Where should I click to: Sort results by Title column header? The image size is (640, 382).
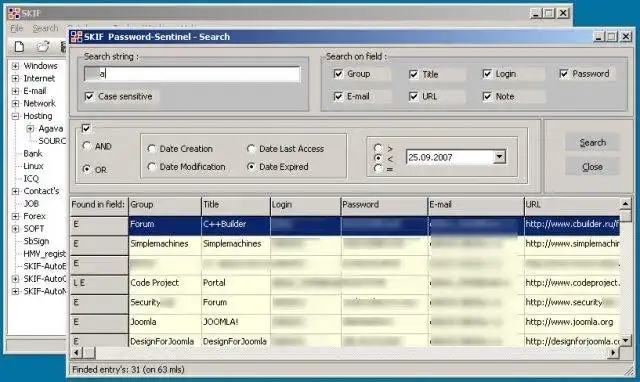(x=236, y=205)
